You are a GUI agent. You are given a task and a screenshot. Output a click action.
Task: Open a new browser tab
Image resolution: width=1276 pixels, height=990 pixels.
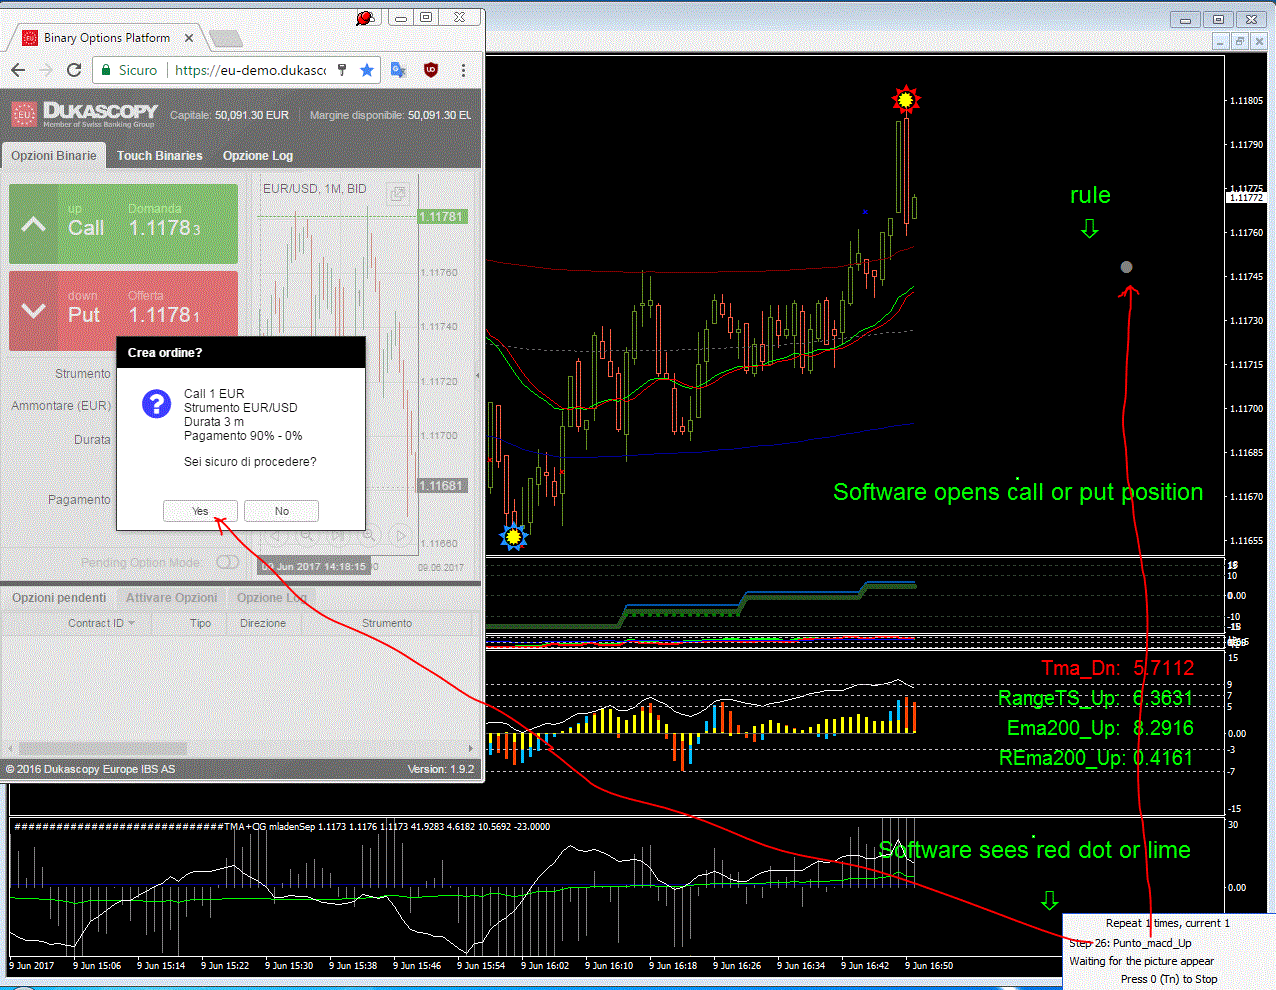(225, 39)
